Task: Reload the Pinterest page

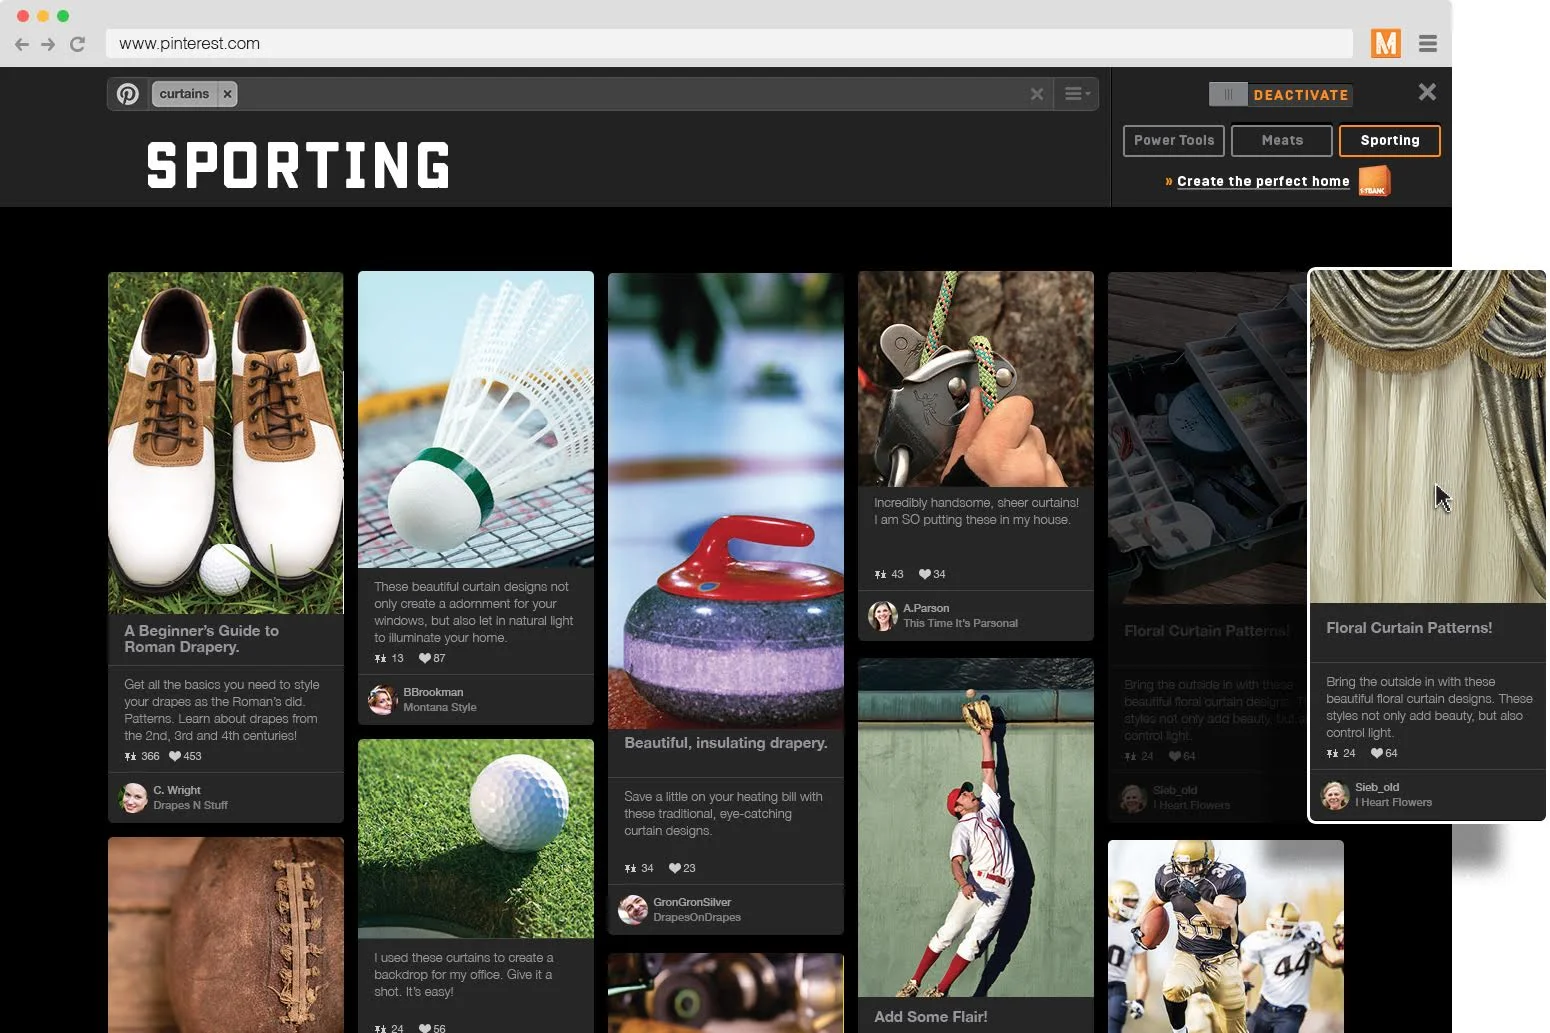Action: (77, 44)
